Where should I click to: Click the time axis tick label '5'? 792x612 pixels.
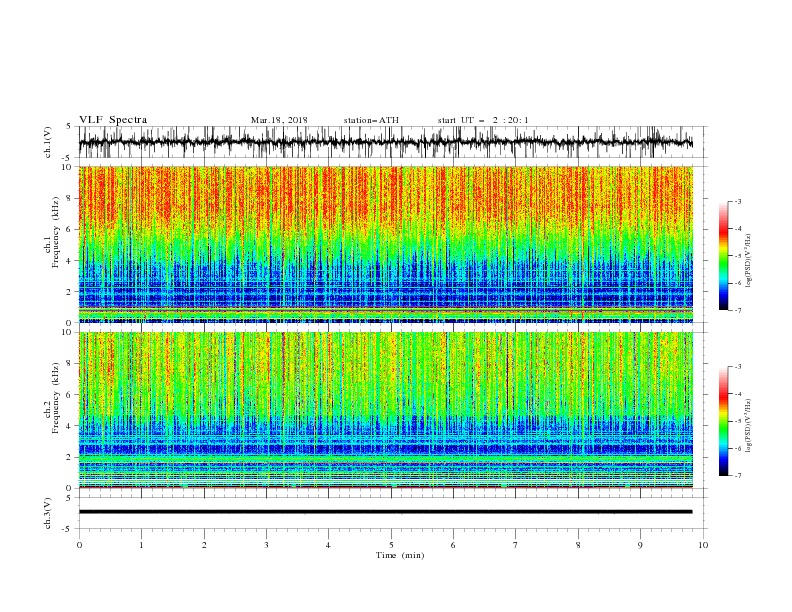(391, 545)
